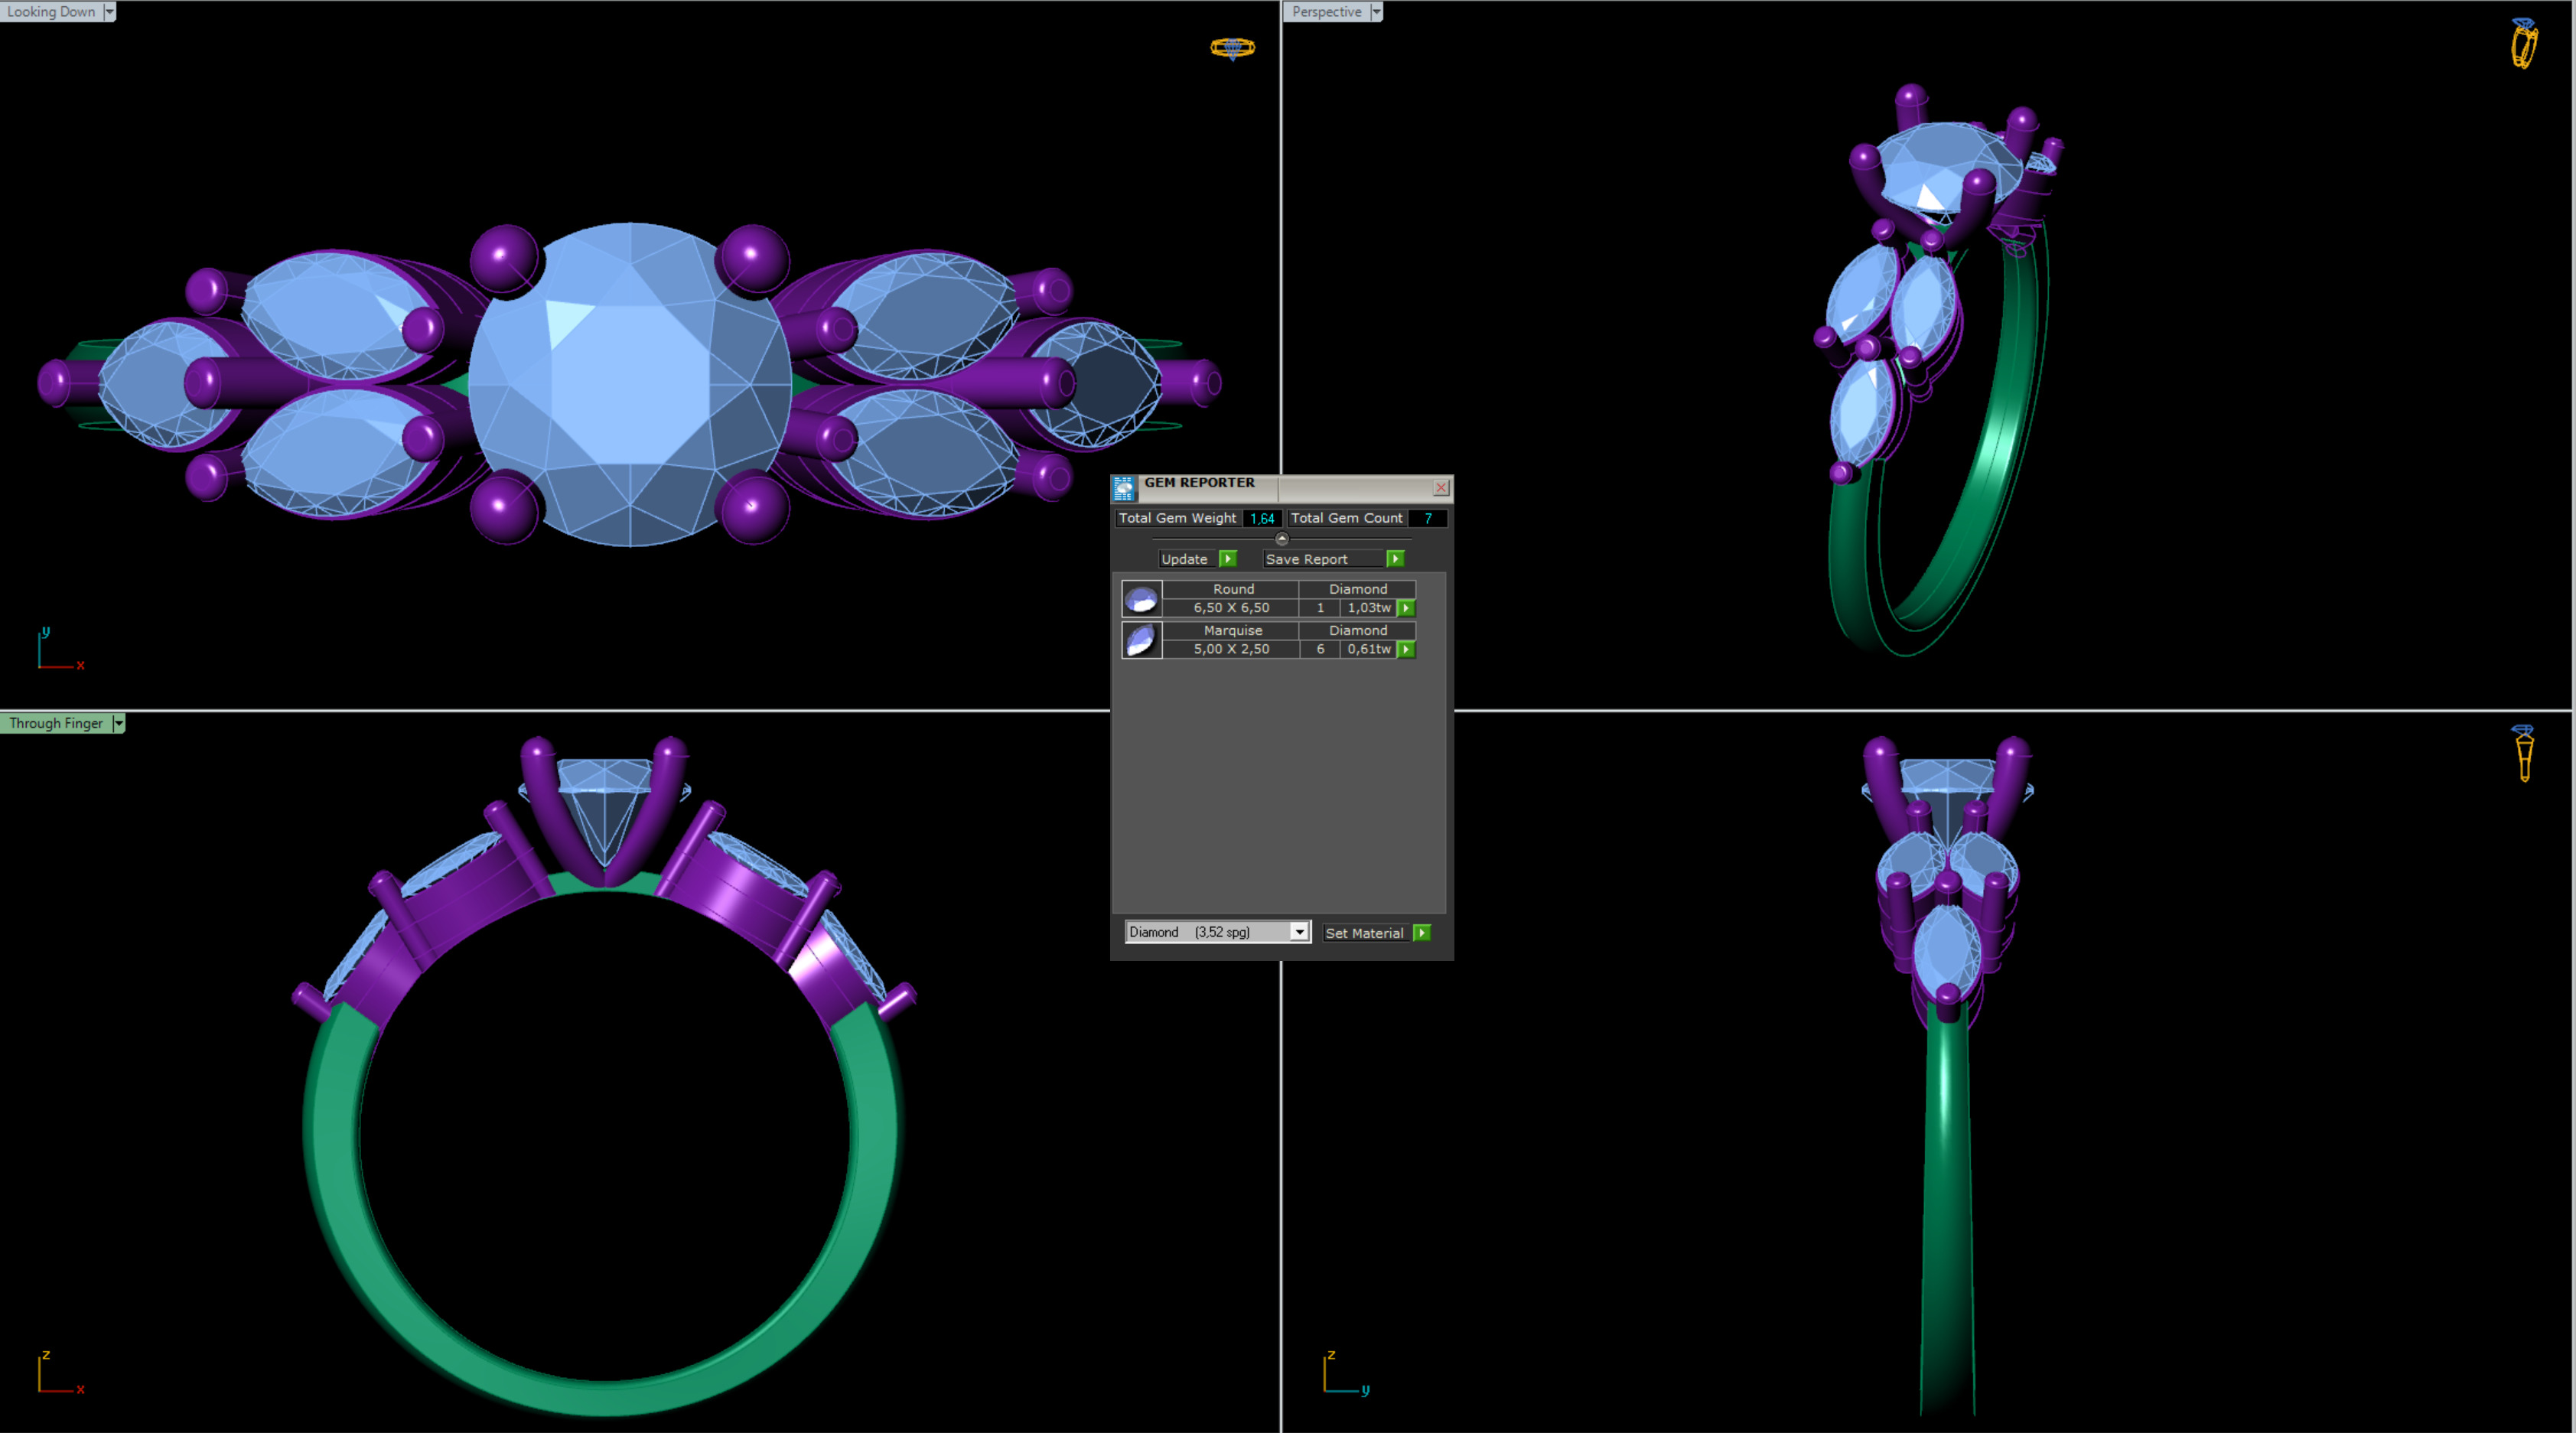The height and width of the screenshot is (1433, 2576).
Task: Click the Gem Reporter panel icon
Action: pos(1124,487)
